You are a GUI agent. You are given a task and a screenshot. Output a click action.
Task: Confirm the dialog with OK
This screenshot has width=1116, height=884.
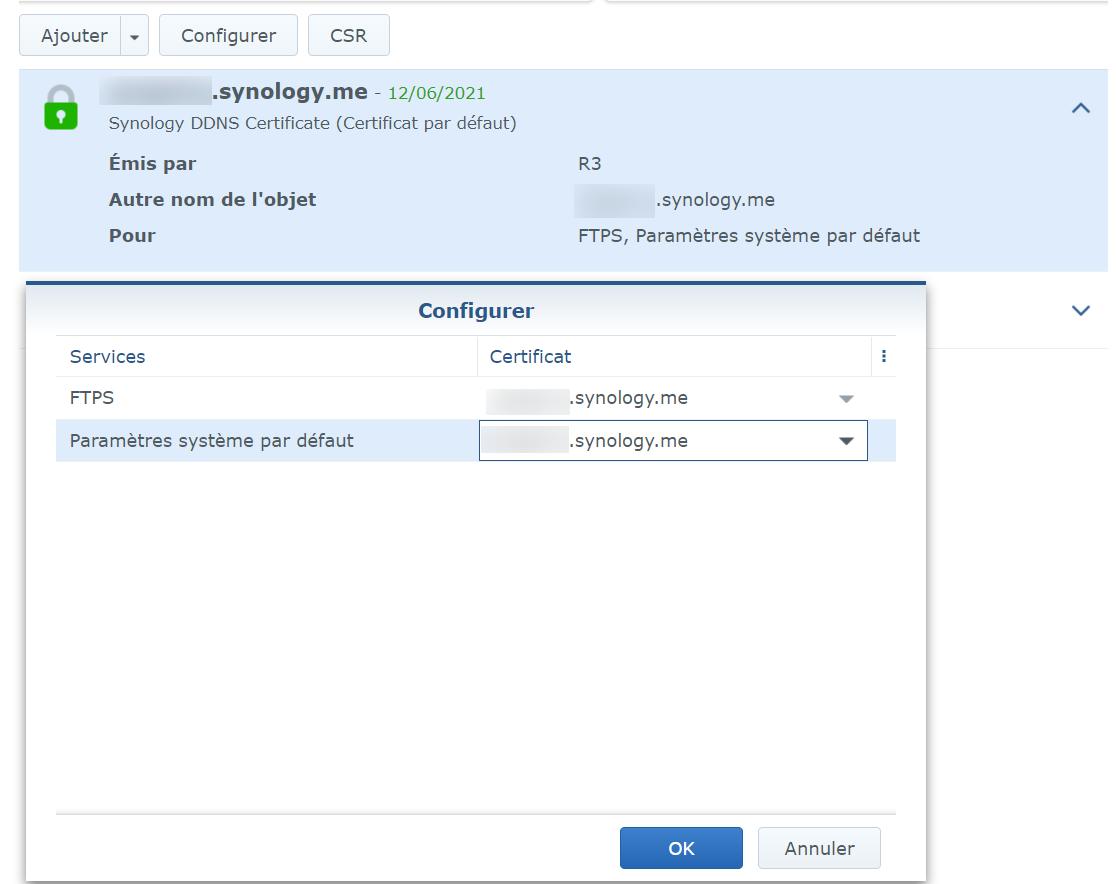681,848
